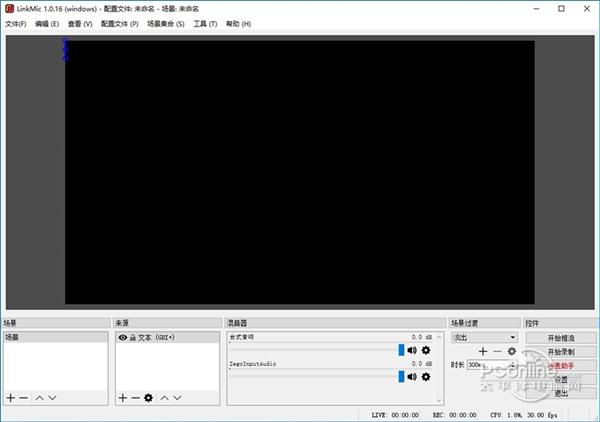Select the 文本 (GDI+) source row
Image resolution: width=600 pixels, height=422 pixels.
point(167,337)
